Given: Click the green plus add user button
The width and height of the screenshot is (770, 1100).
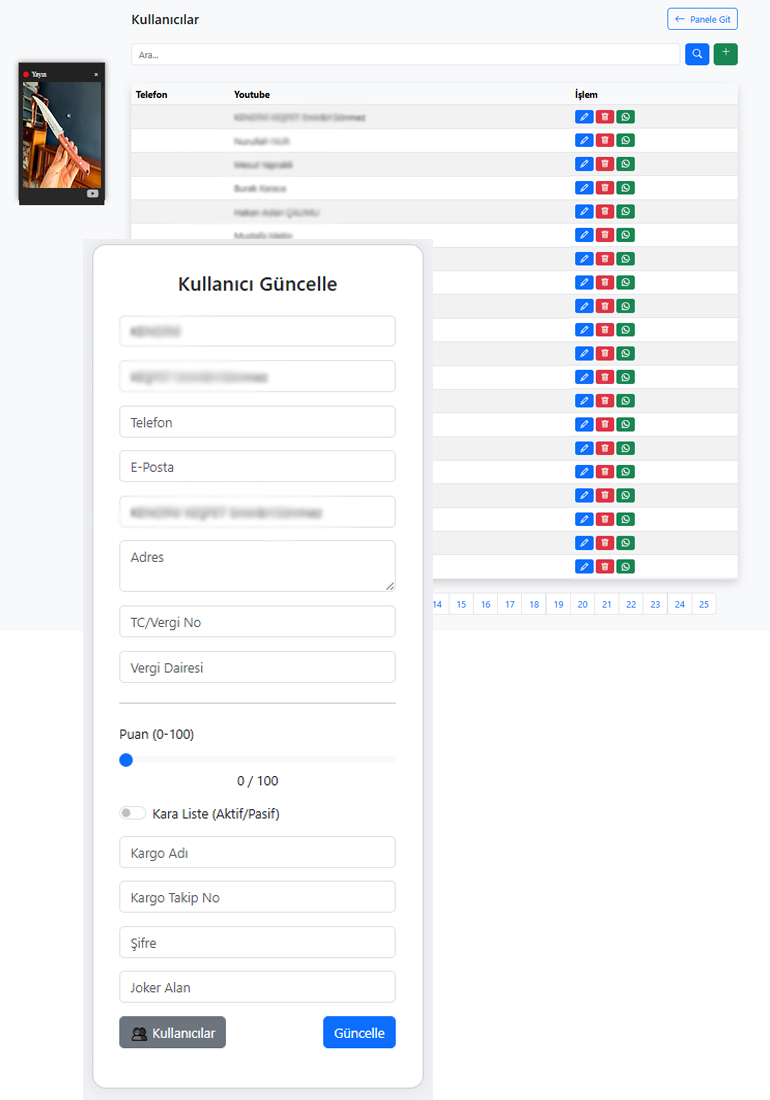Looking at the screenshot, I should click(x=725, y=54).
